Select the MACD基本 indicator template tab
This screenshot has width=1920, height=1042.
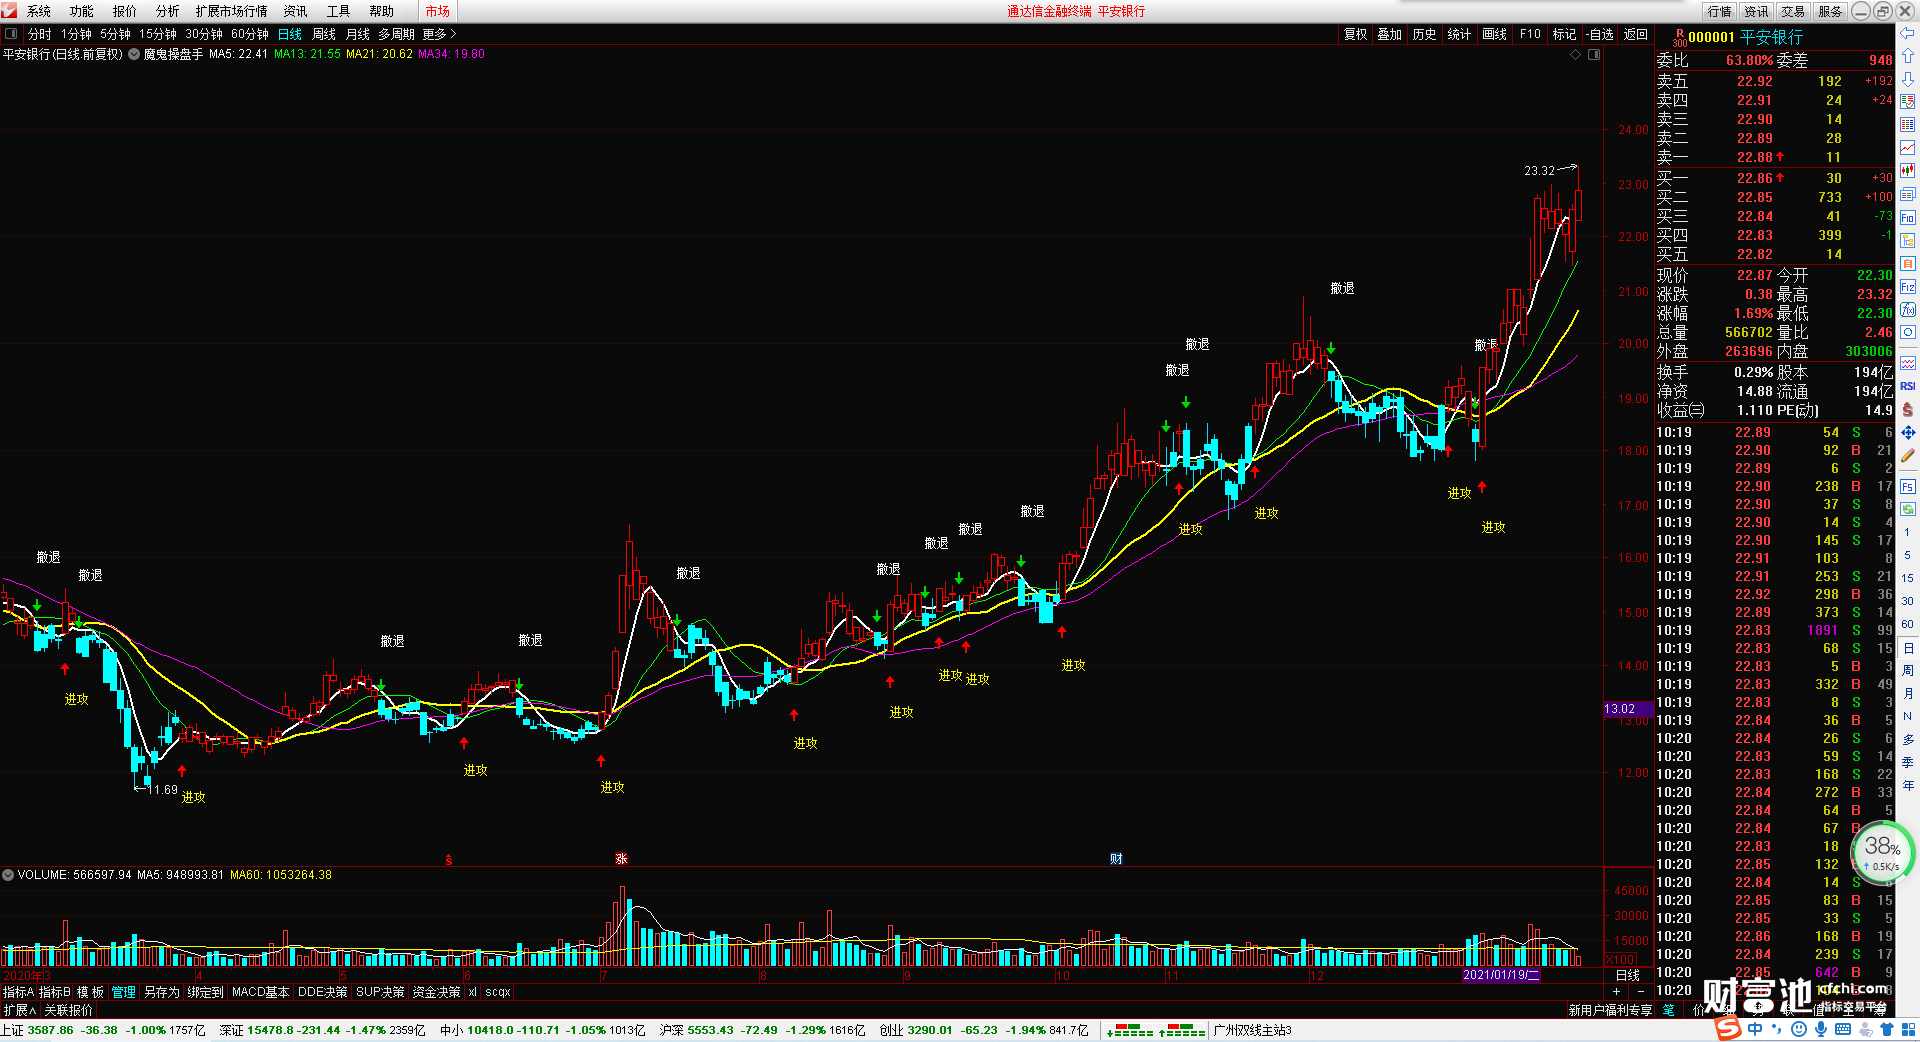(260, 992)
